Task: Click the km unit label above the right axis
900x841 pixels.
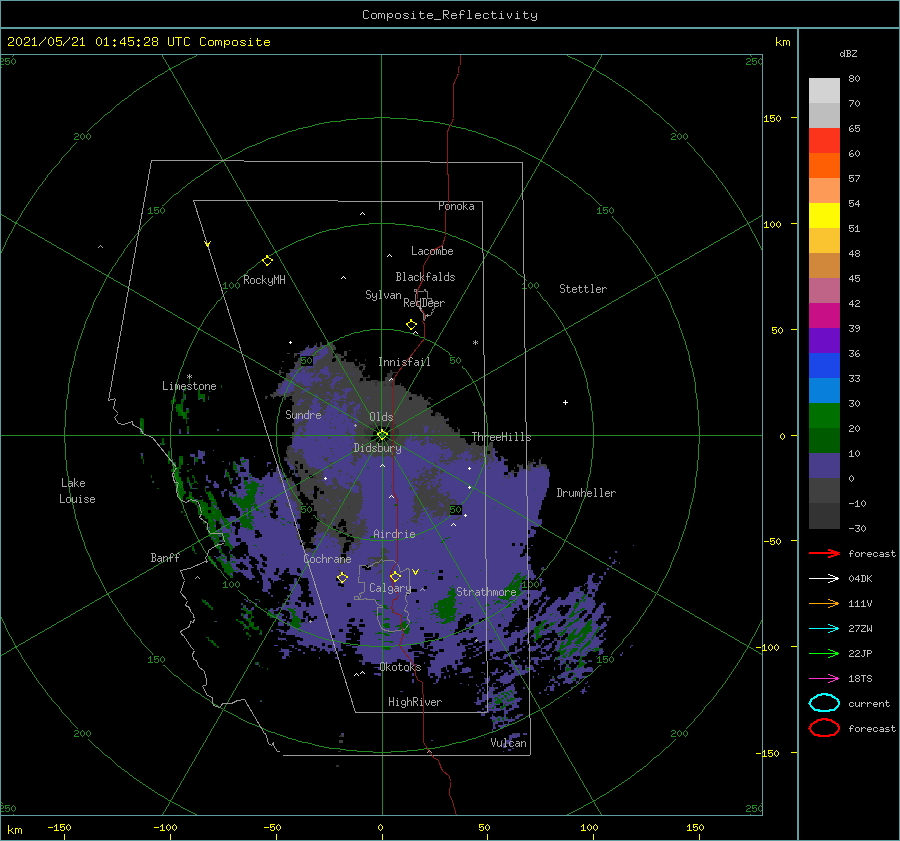Action: pyautogui.click(x=783, y=42)
